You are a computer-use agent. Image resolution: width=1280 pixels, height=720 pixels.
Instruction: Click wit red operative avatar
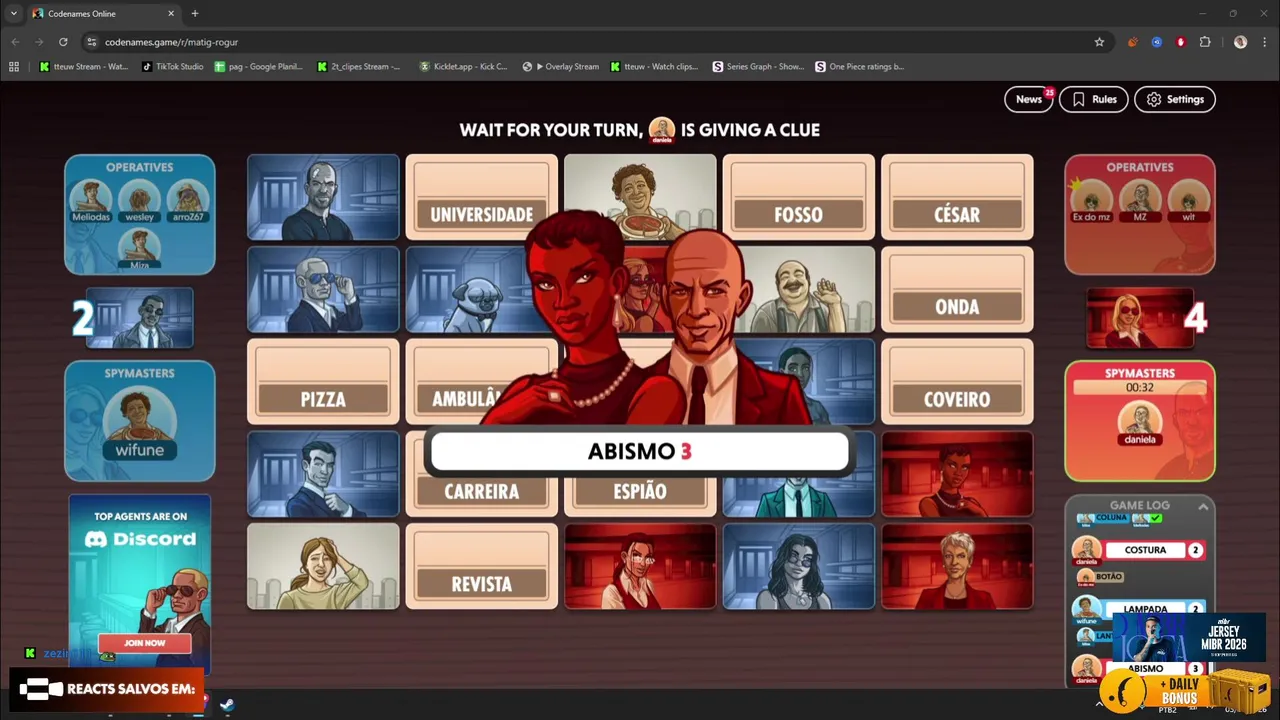pyautogui.click(x=1188, y=201)
